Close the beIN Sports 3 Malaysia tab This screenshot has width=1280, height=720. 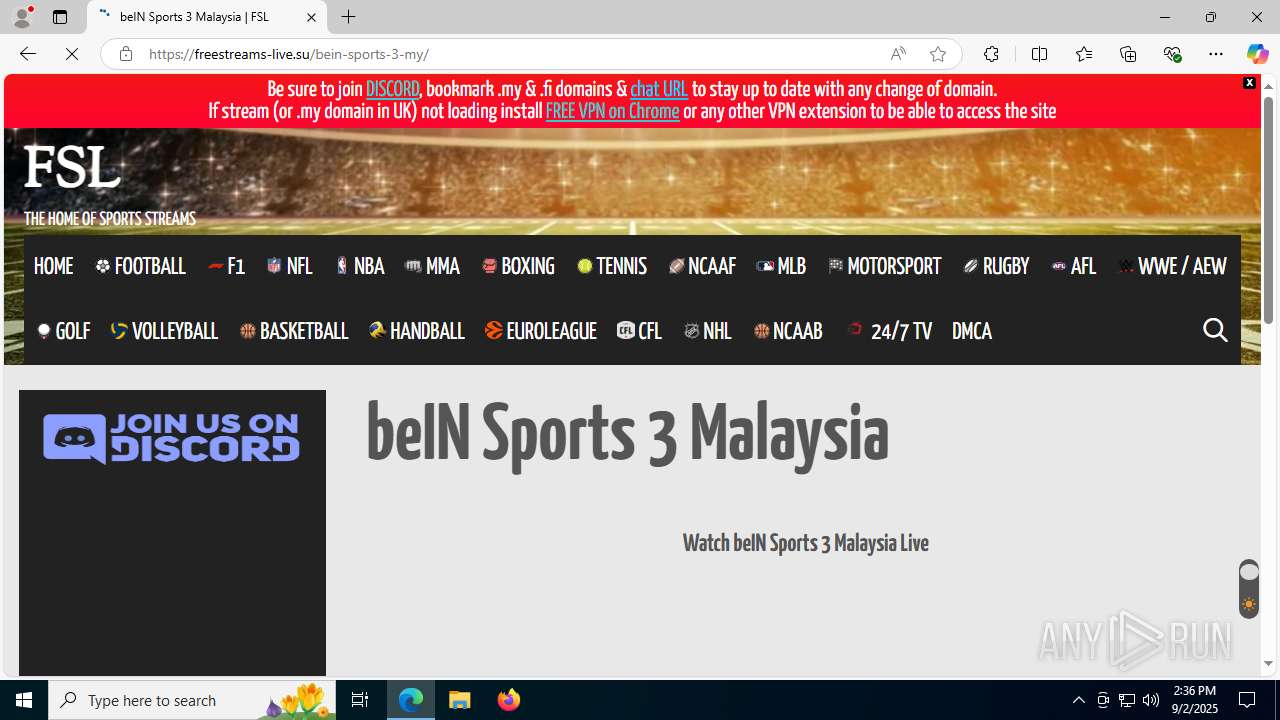point(311,17)
